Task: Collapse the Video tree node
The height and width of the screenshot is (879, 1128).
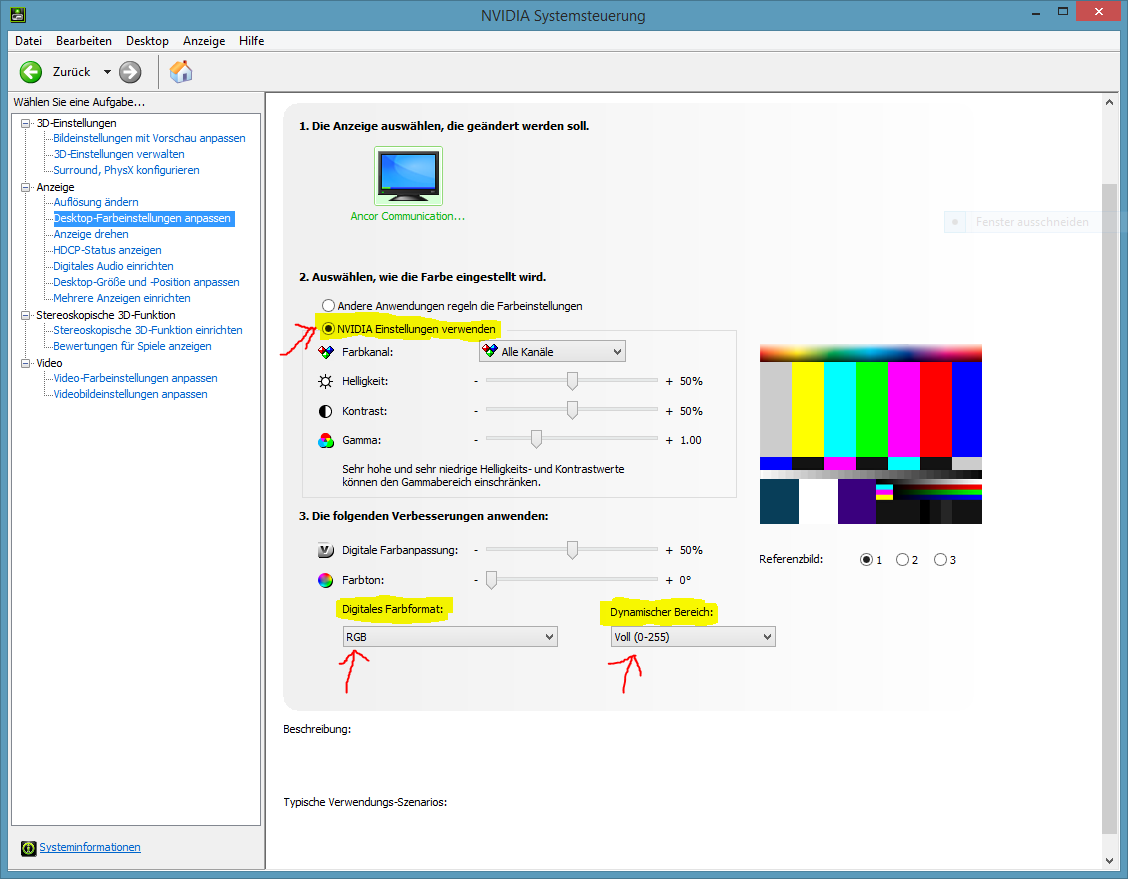Action: click(x=26, y=363)
